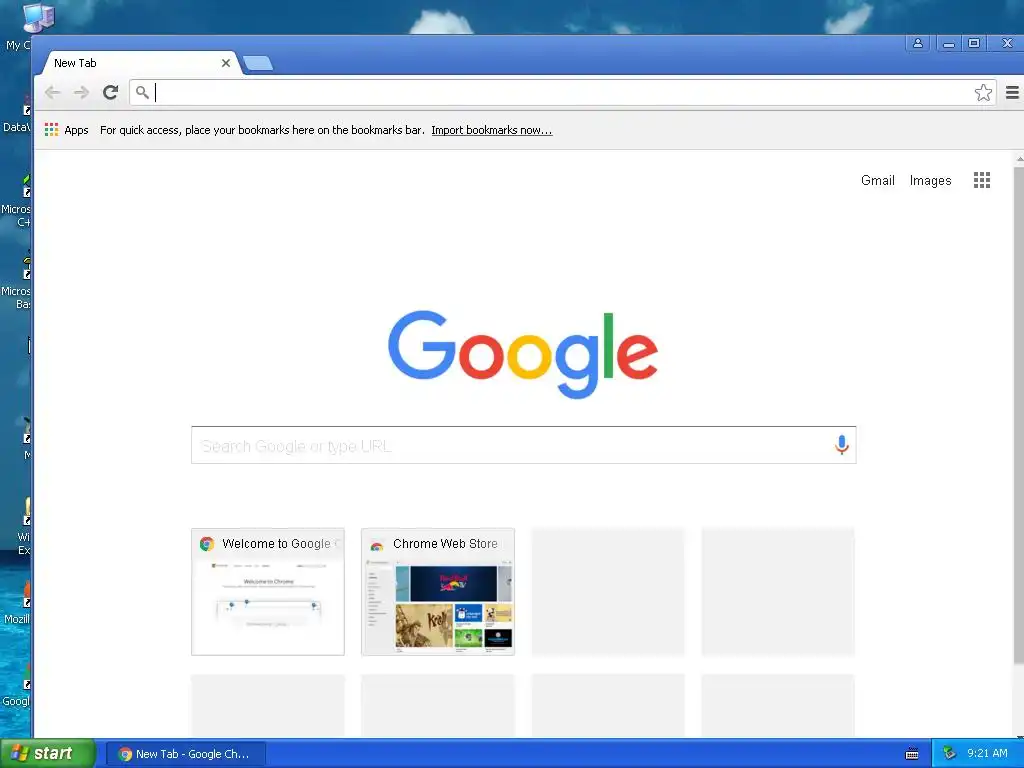The height and width of the screenshot is (768, 1024).
Task: Click the Google search box
Action: [523, 445]
